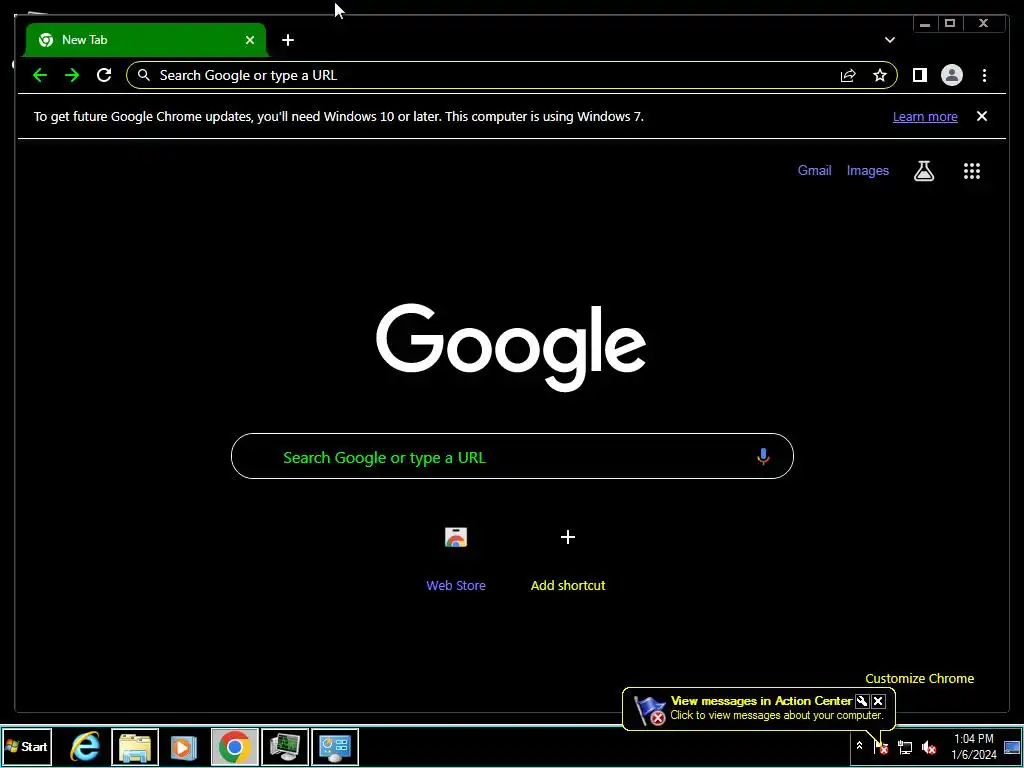Viewport: 1024px width, 768px height.
Task: Open Windows Explorer from the taskbar
Action: pos(135,746)
